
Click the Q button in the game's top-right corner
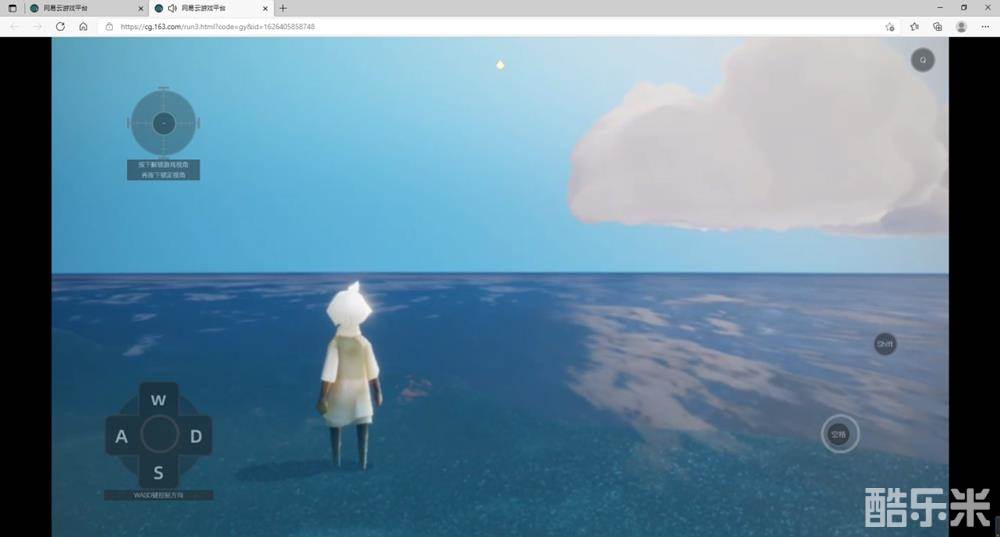pyautogui.click(x=922, y=60)
